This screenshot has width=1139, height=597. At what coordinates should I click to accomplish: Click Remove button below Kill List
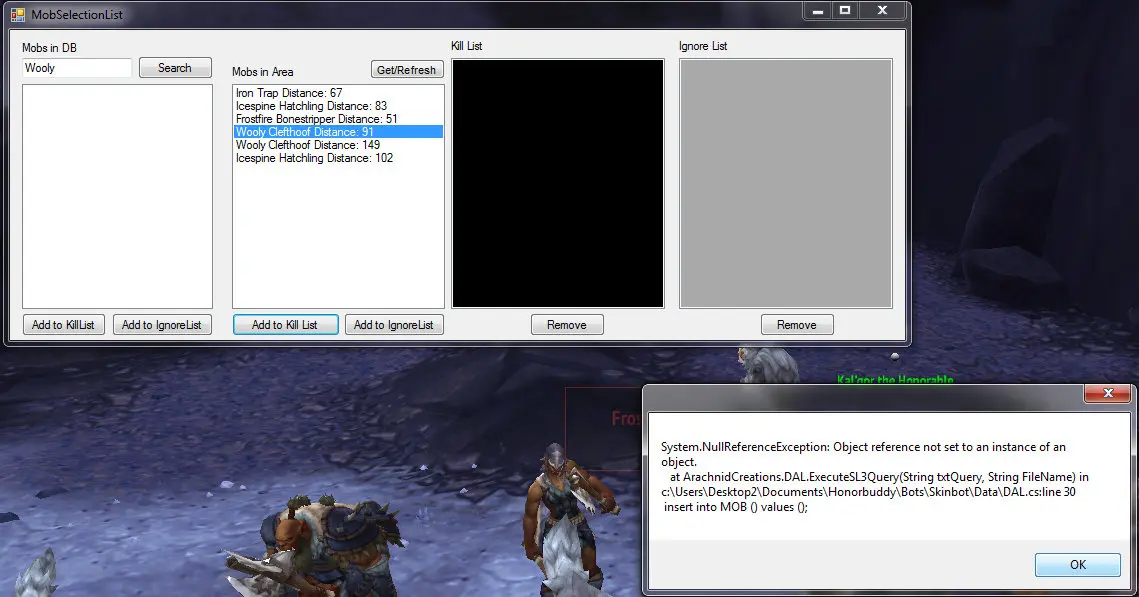tap(567, 325)
